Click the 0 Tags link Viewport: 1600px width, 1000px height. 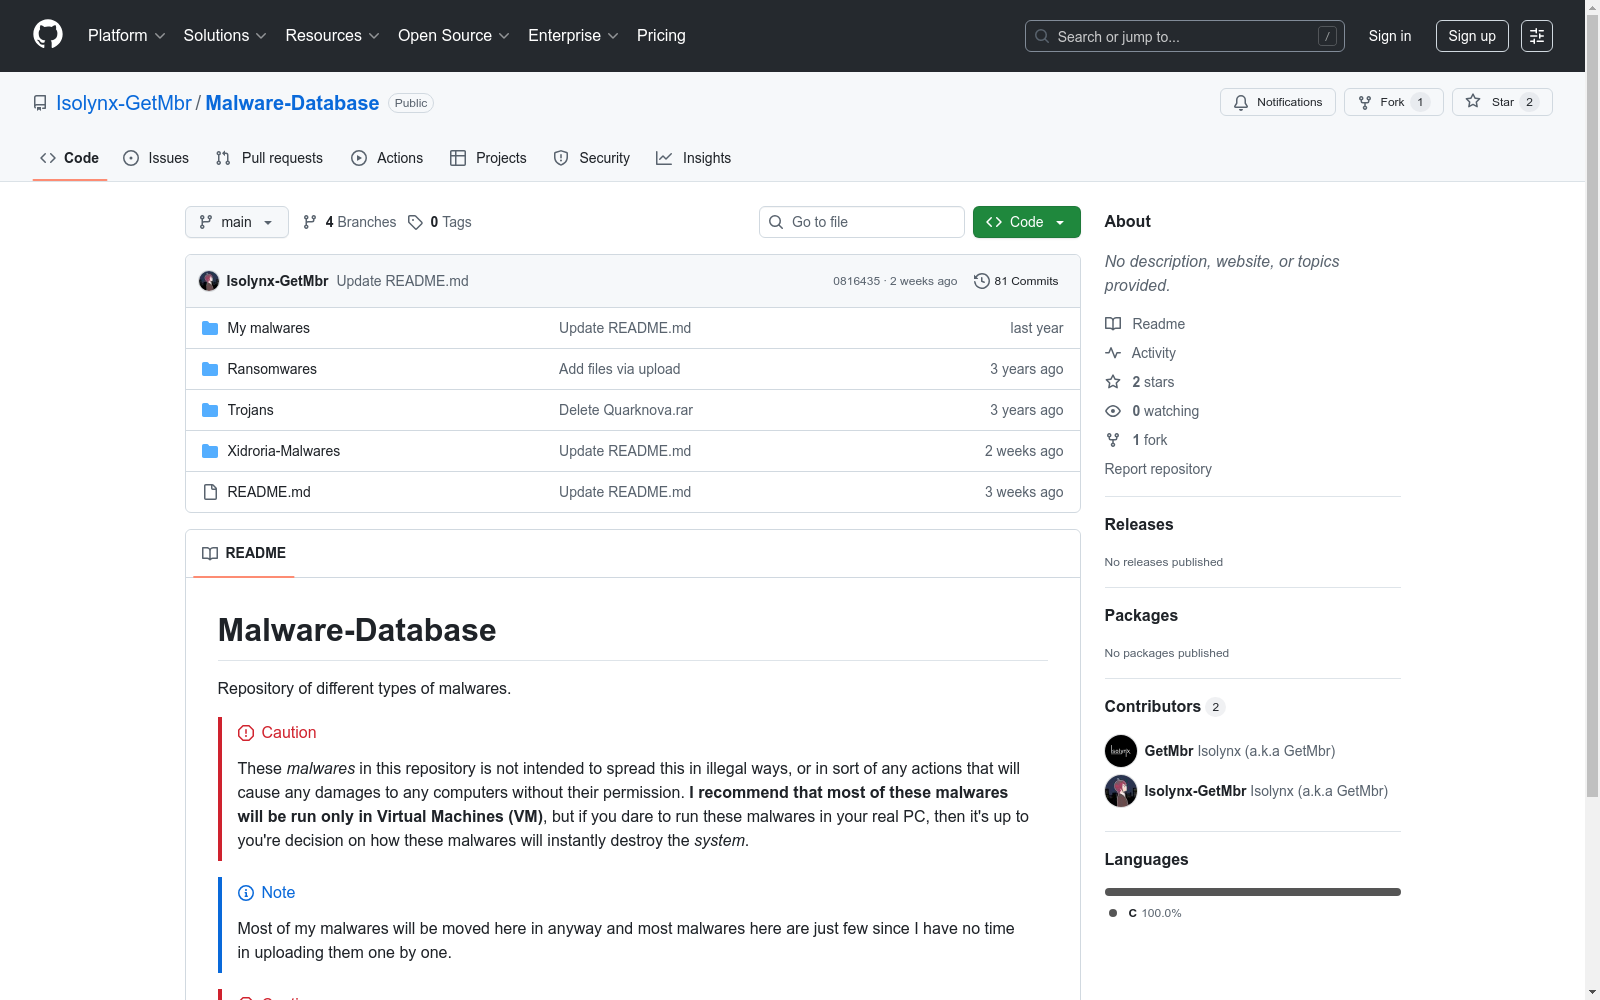pyautogui.click(x=440, y=222)
